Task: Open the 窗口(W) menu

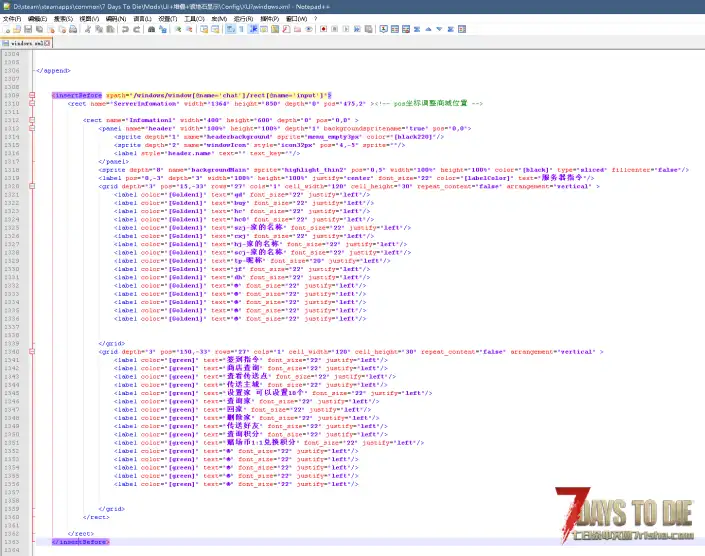Action: (296, 19)
